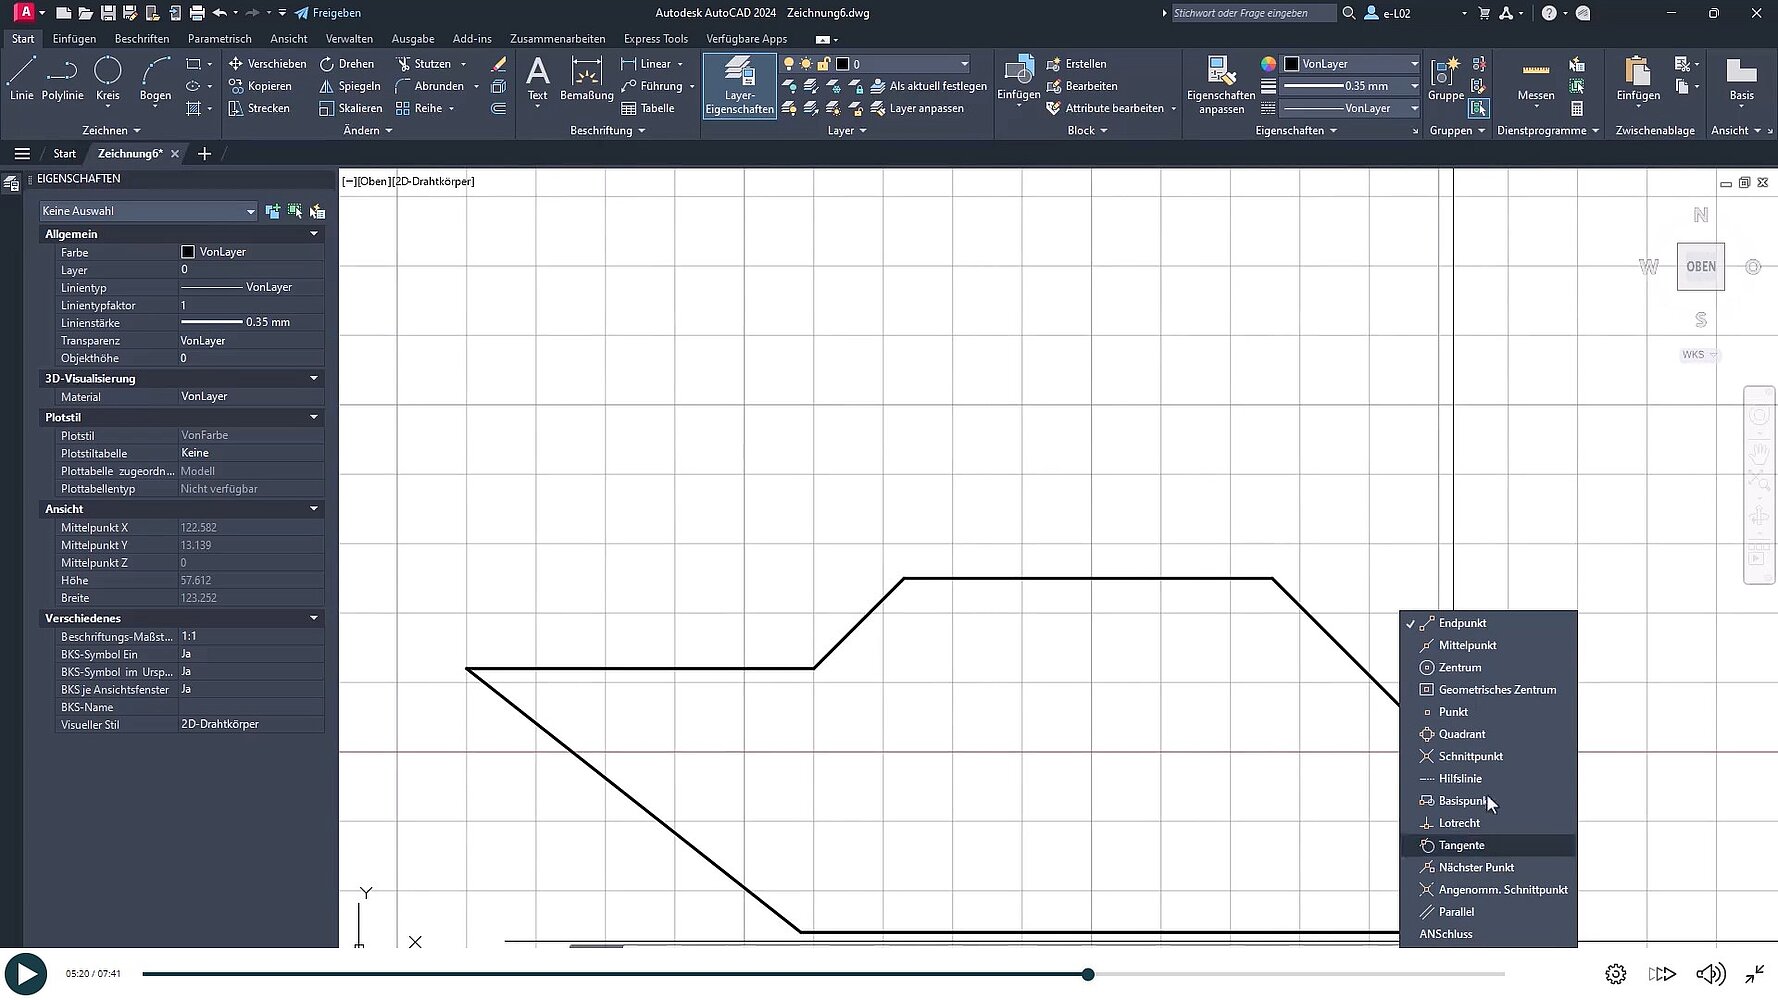
Task: Open the Keine Auswahl selection dropdown
Action: [148, 211]
